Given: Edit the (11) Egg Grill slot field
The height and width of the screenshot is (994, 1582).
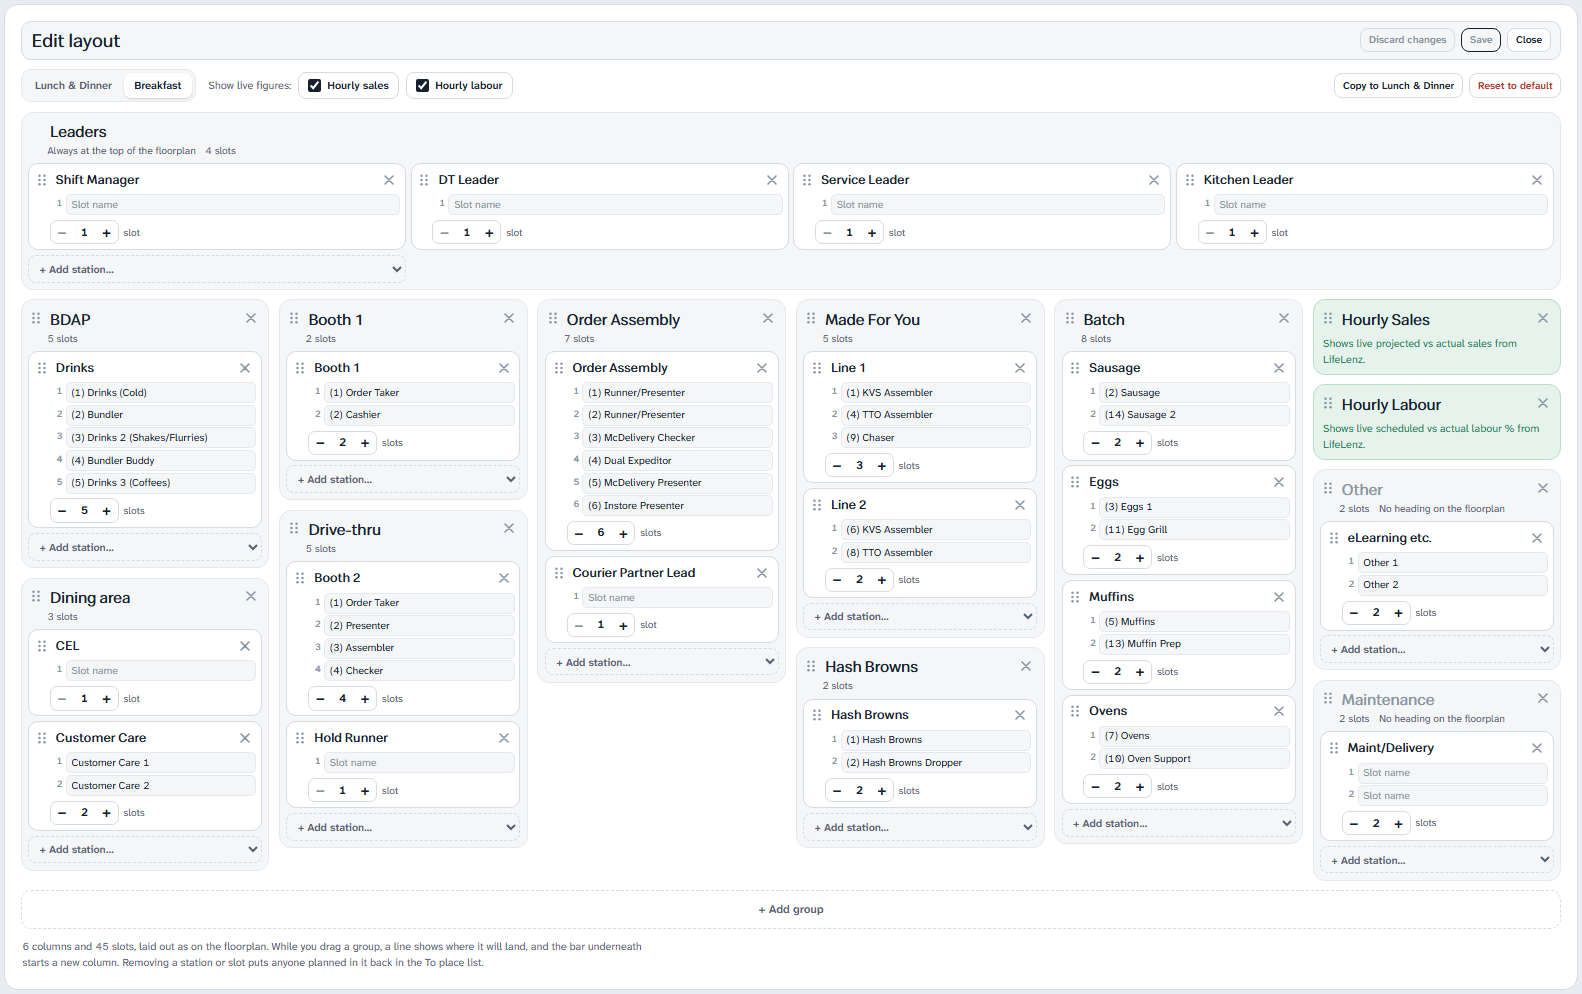Looking at the screenshot, I should [x=1194, y=530].
